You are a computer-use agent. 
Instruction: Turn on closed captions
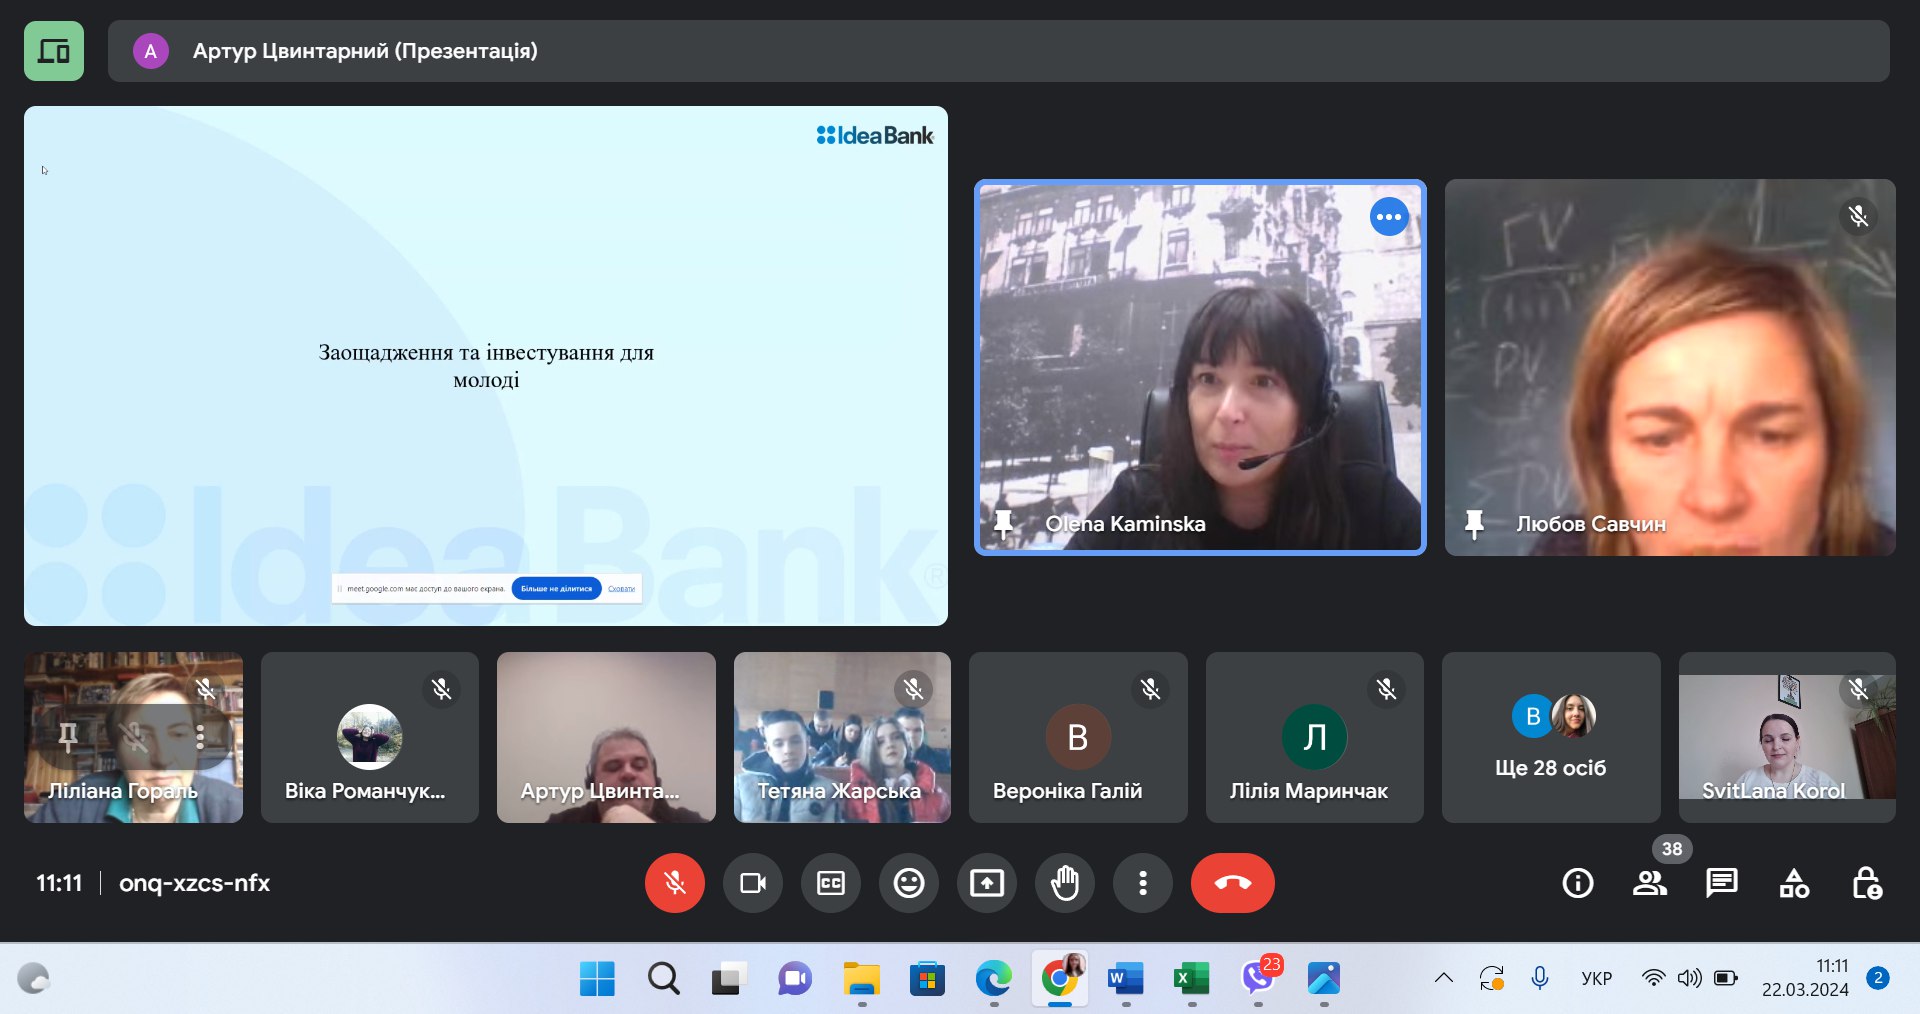click(x=830, y=883)
